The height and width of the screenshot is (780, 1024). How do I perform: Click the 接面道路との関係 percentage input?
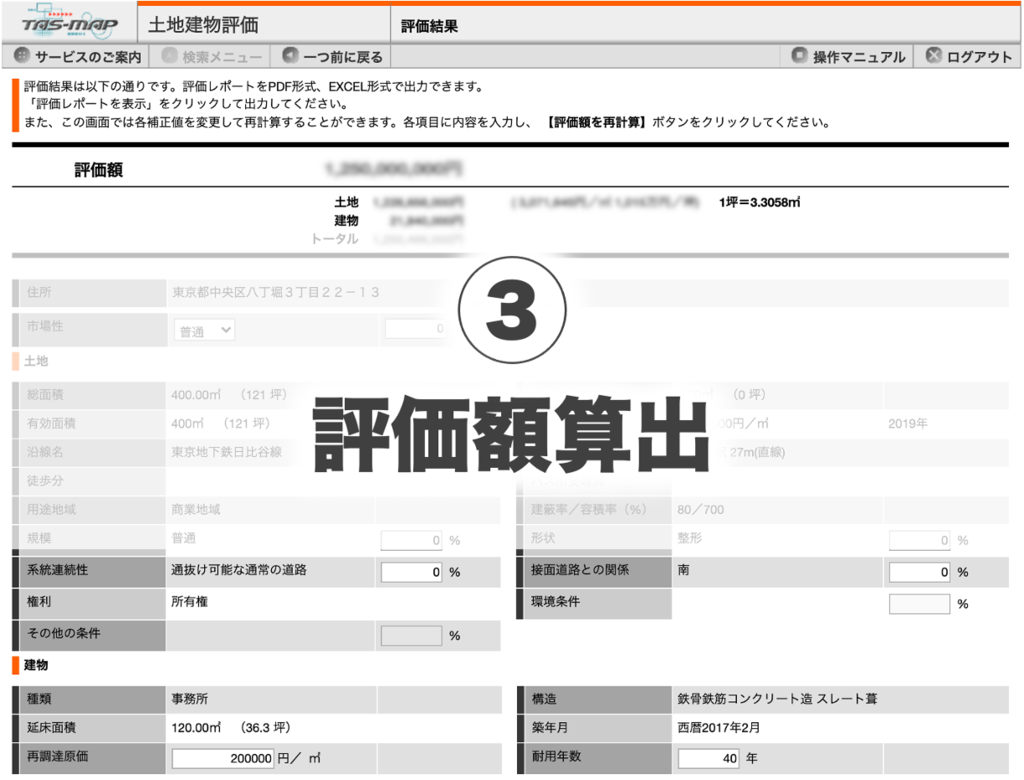pyautogui.click(x=918, y=571)
